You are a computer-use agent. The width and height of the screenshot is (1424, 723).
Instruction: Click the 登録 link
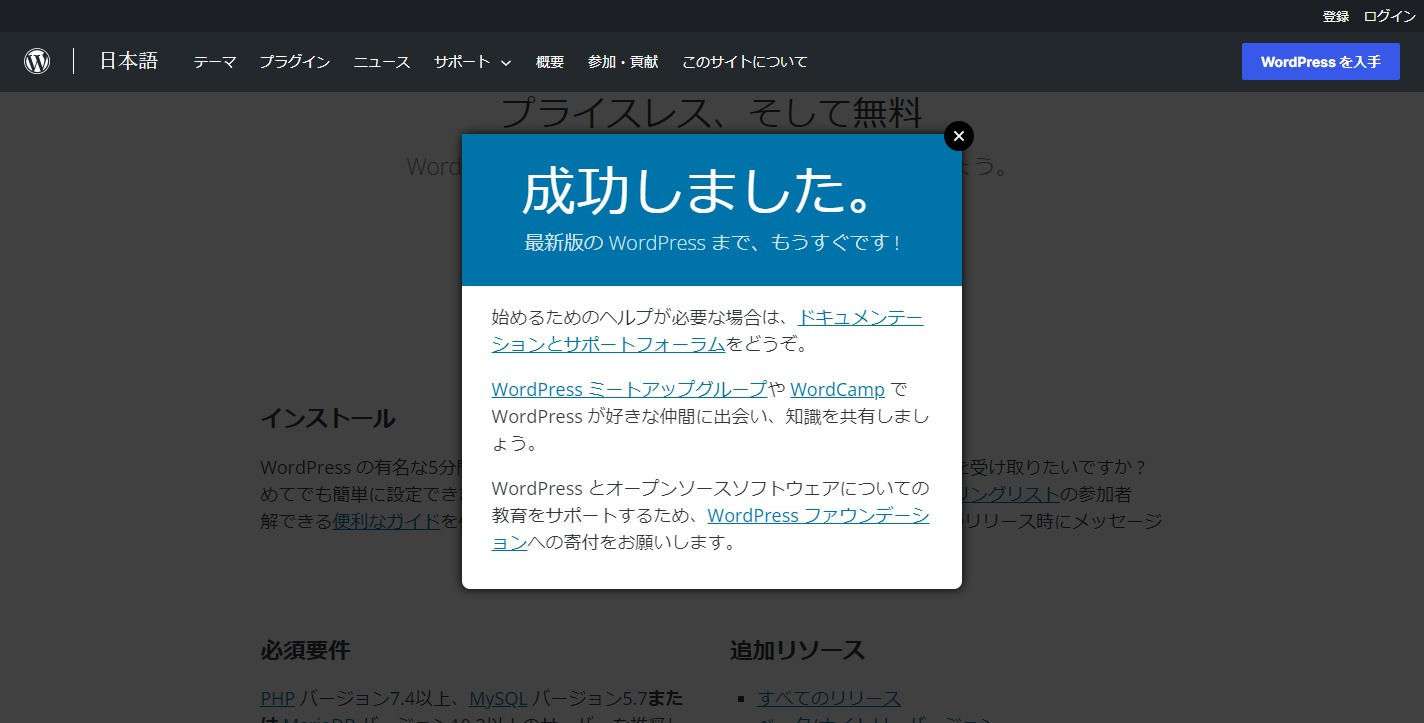pos(1336,16)
